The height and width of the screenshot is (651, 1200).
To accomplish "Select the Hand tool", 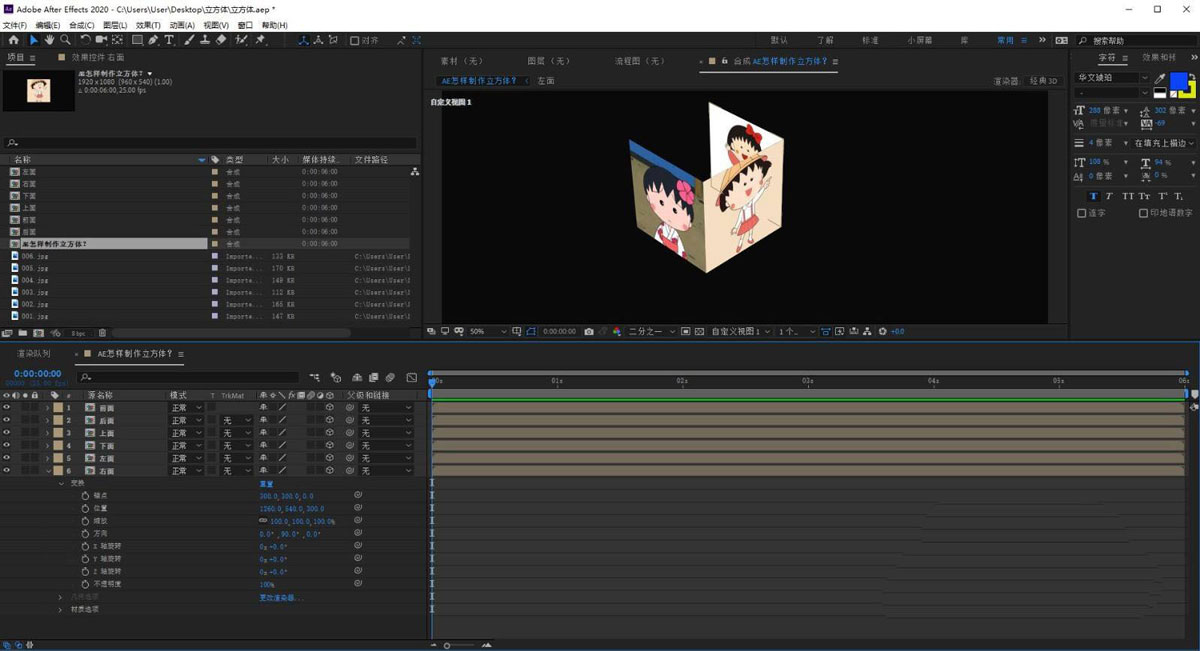I will (x=49, y=40).
